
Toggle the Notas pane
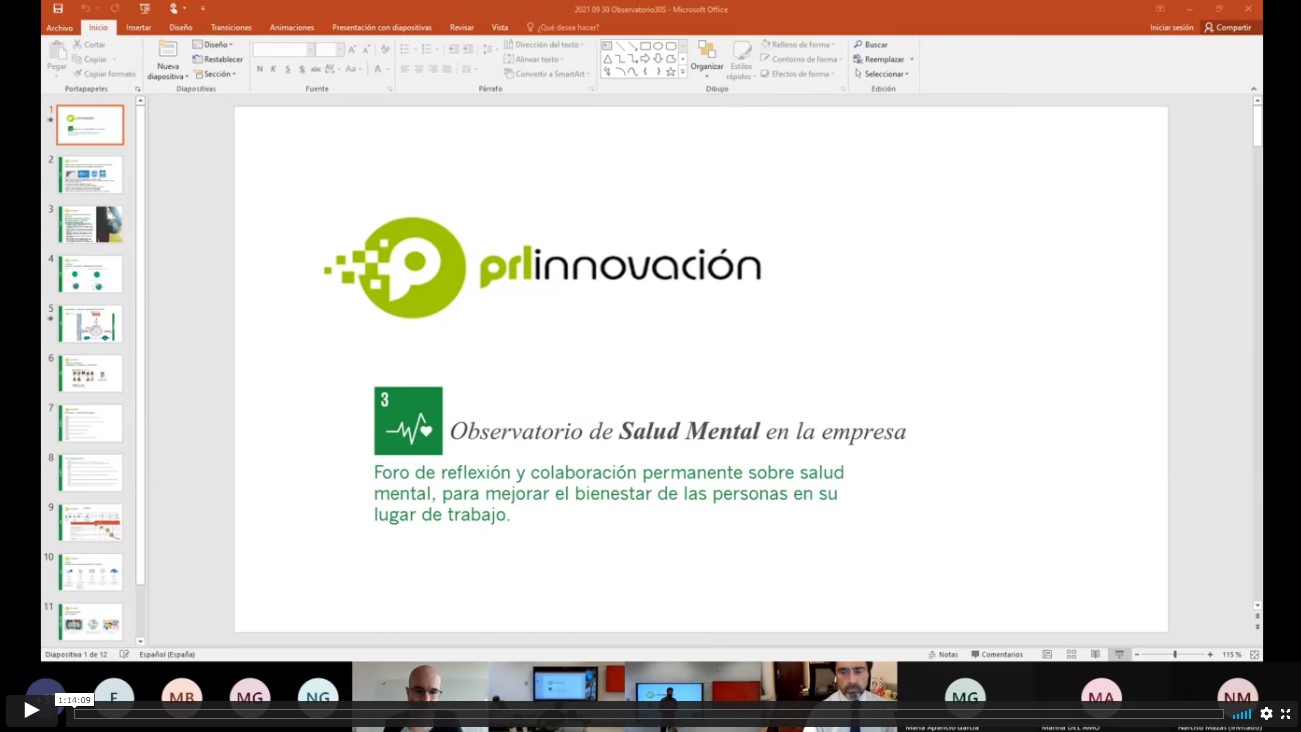tap(943, 654)
